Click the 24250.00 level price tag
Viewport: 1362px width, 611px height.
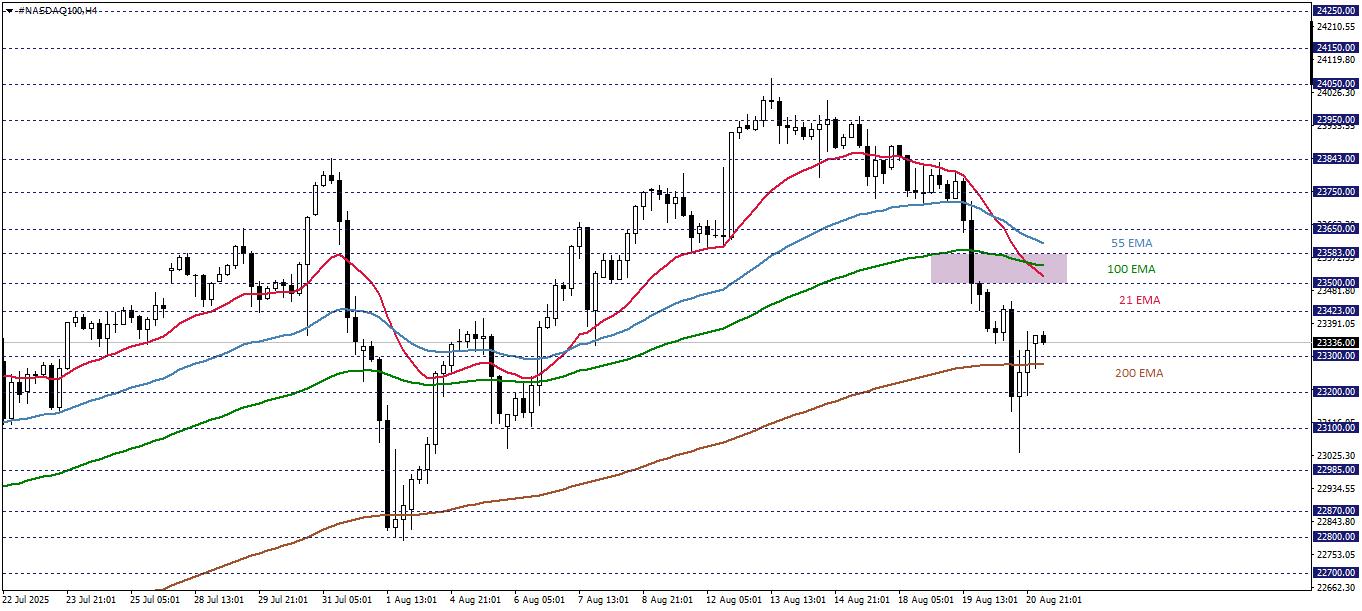[1335, 10]
